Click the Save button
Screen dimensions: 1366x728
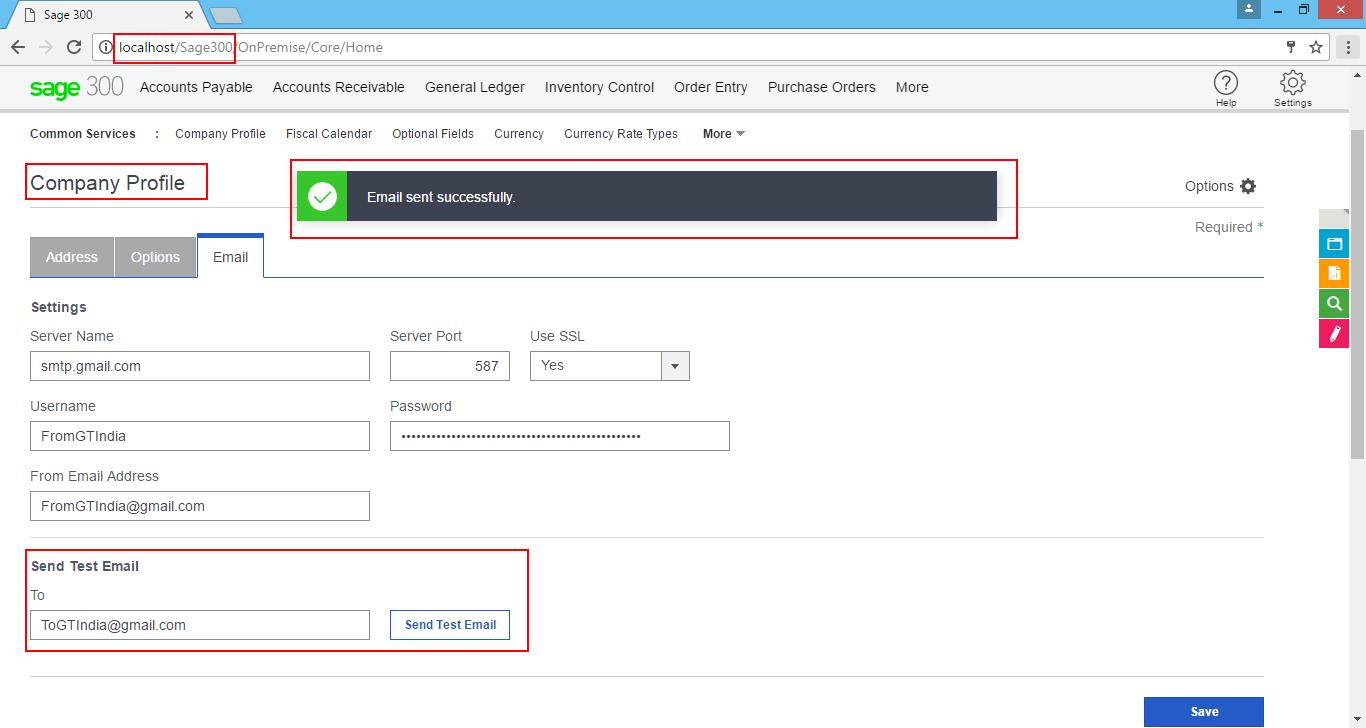[x=1204, y=711]
